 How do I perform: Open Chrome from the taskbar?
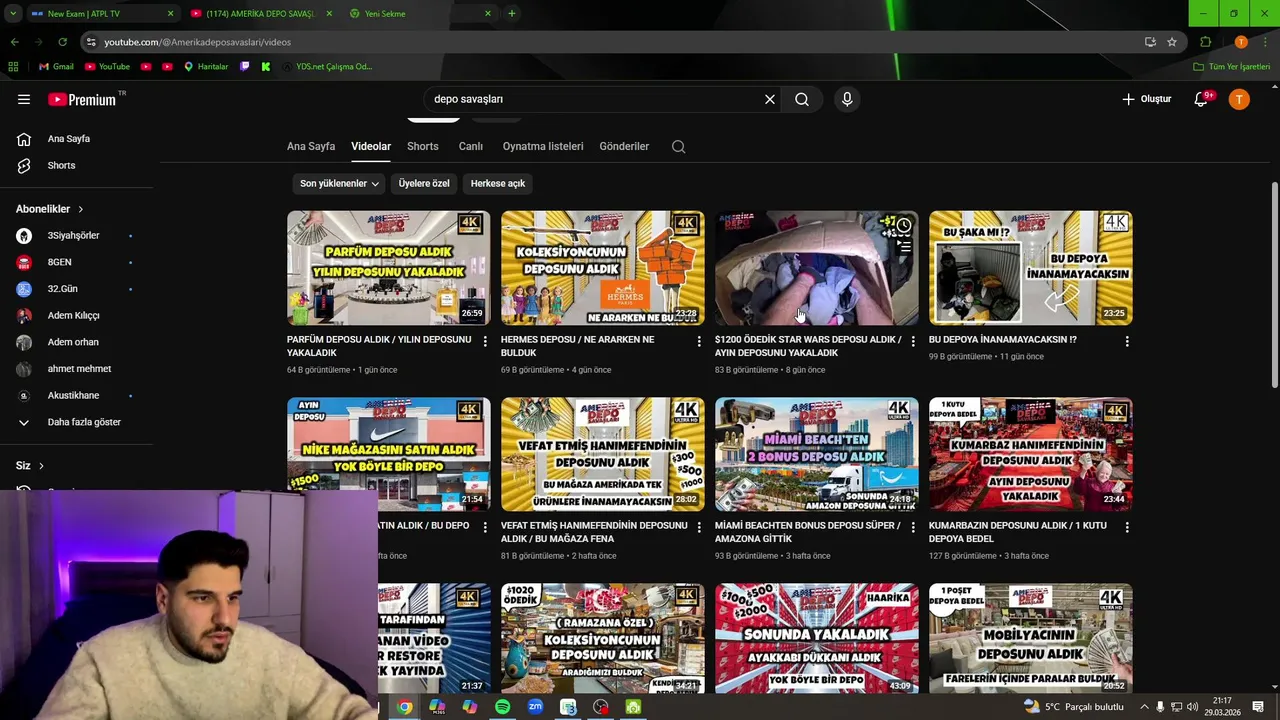pos(404,707)
